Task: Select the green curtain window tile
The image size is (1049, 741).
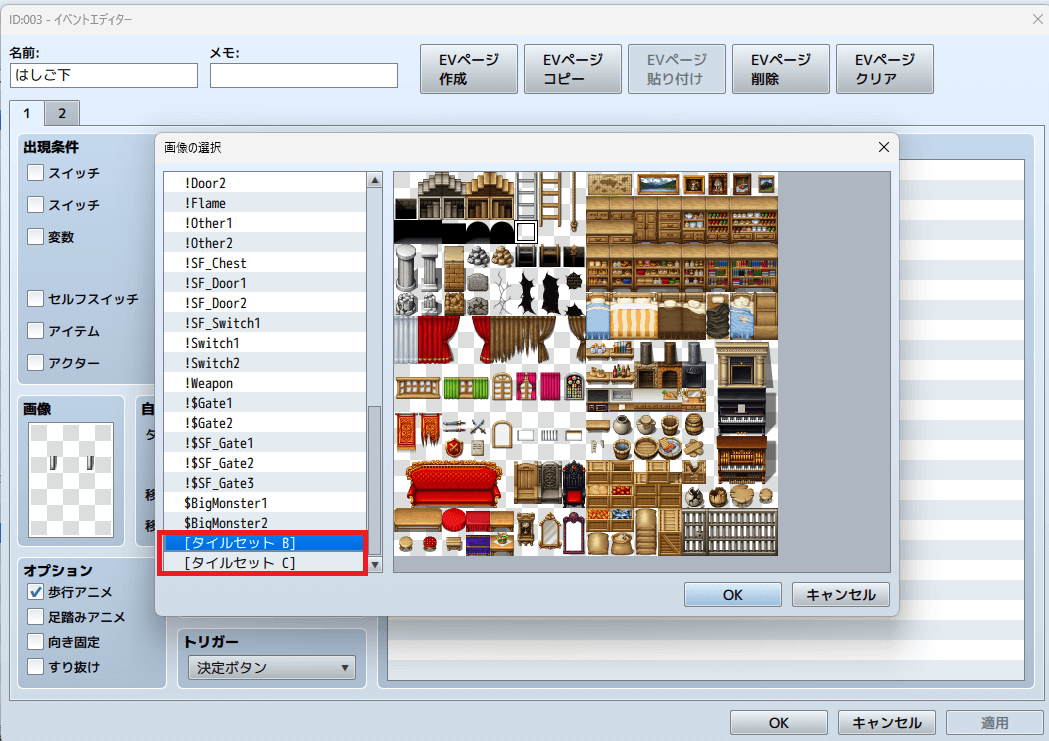Action: 465,388
